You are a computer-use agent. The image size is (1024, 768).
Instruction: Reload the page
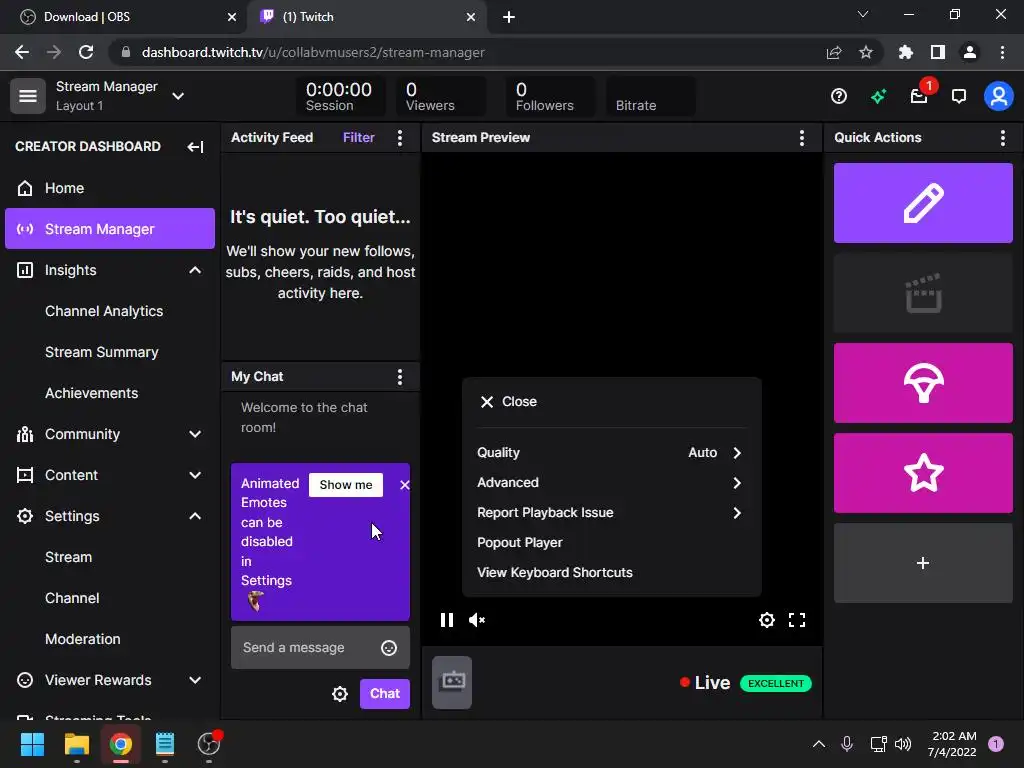[86, 52]
